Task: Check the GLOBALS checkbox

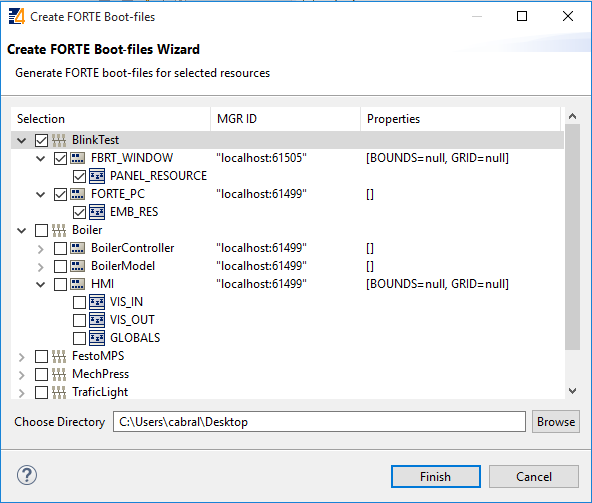Action: 79,338
